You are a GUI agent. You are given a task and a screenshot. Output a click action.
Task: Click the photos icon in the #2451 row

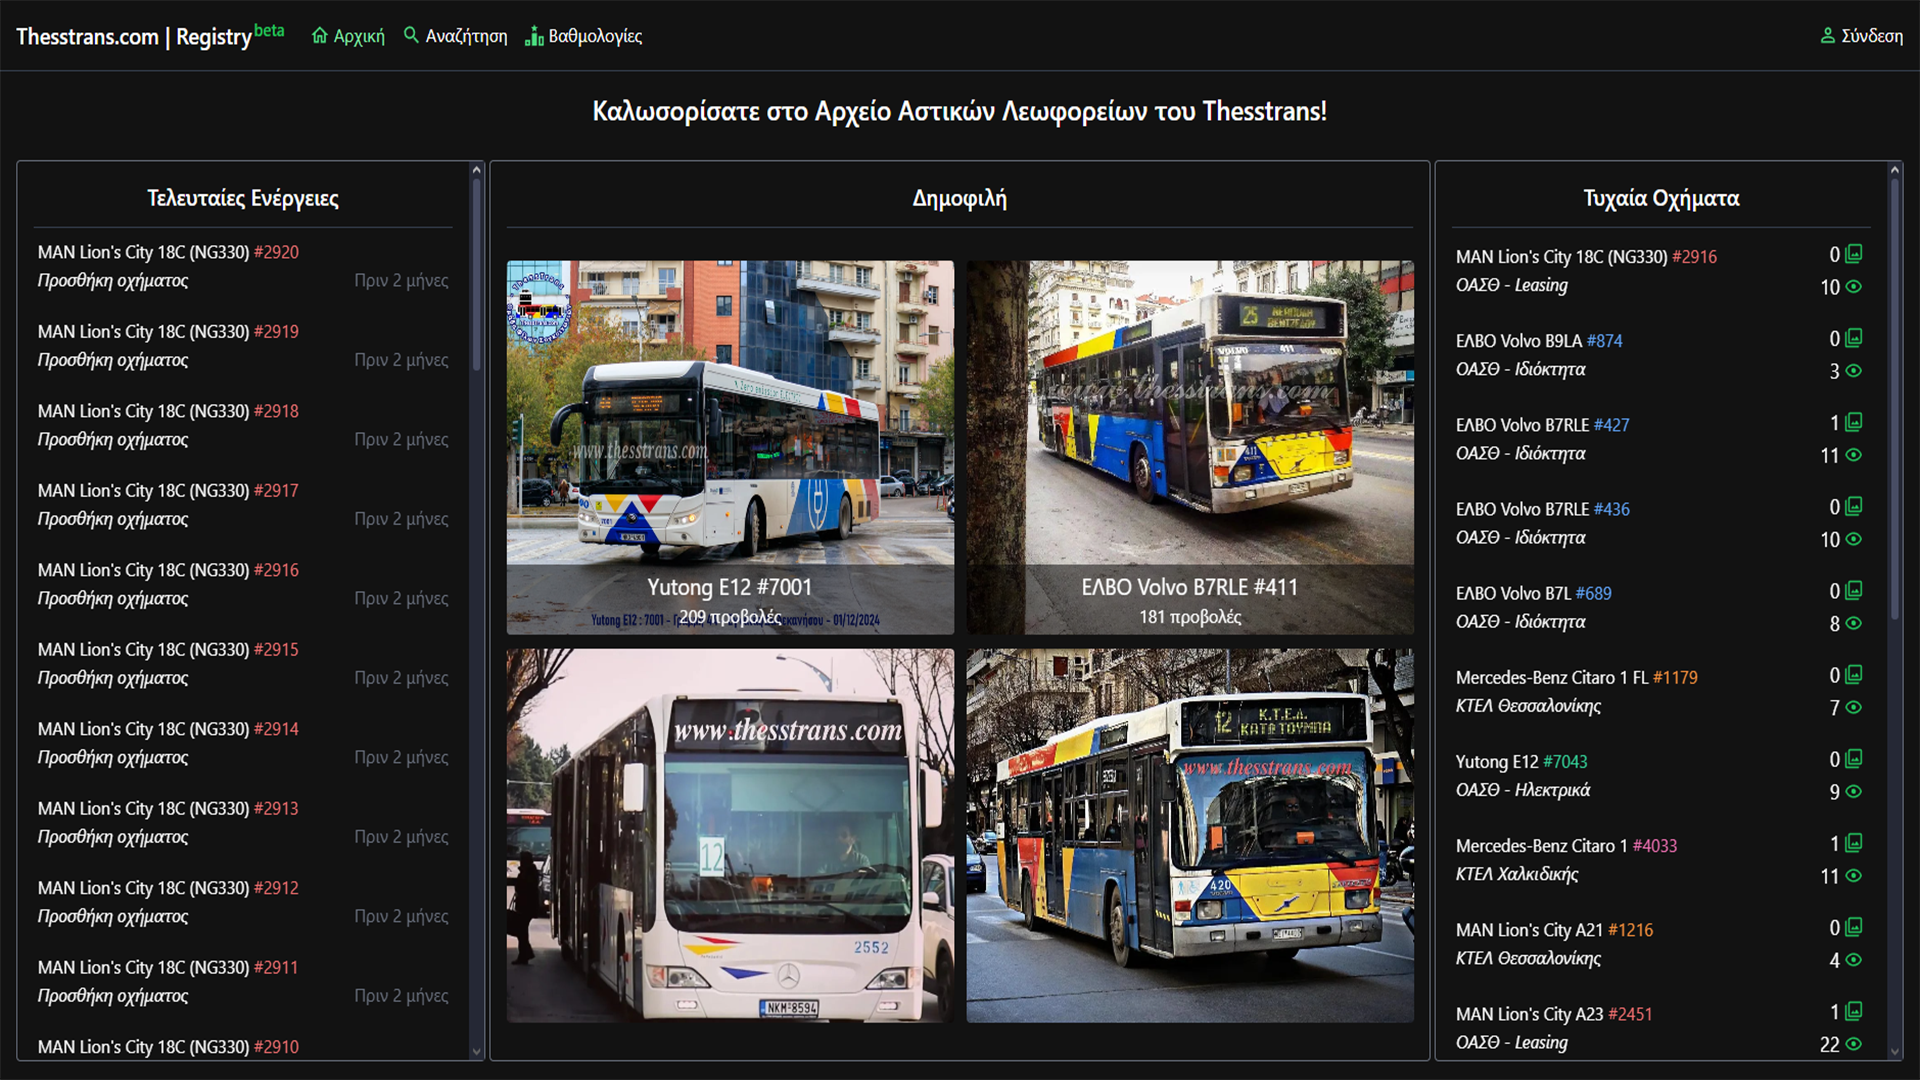[x=1854, y=1011]
